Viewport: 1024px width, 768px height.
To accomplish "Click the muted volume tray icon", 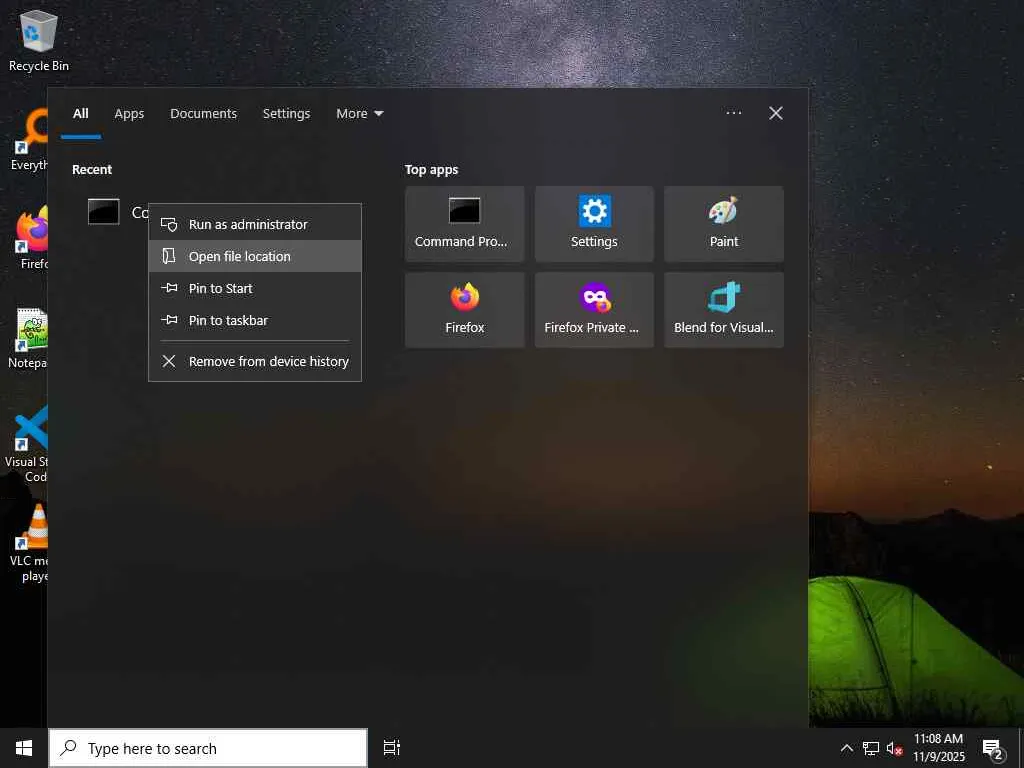I will click(x=894, y=748).
